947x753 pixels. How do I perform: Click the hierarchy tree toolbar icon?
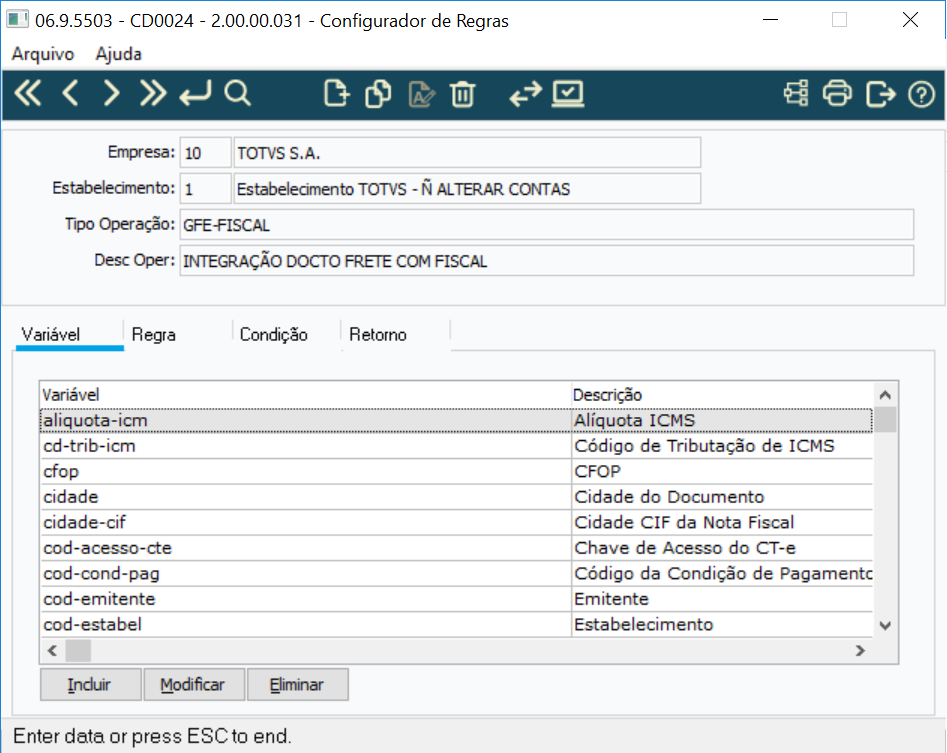pyautogui.click(x=796, y=94)
